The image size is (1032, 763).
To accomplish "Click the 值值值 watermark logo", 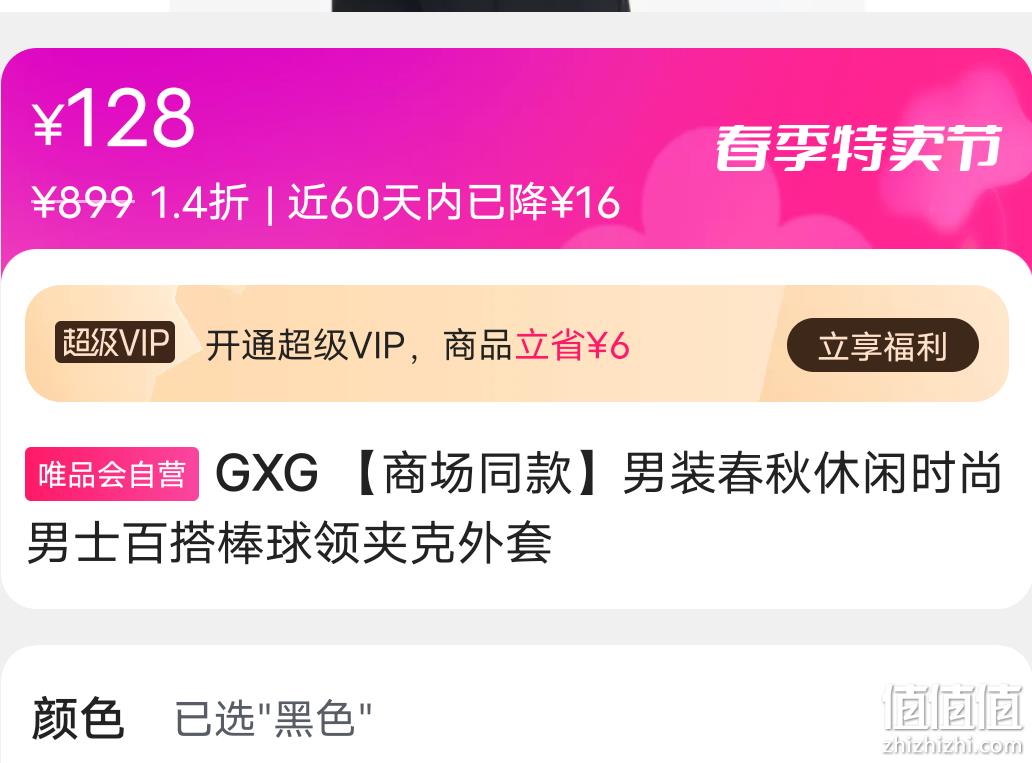I will click(952, 708).
